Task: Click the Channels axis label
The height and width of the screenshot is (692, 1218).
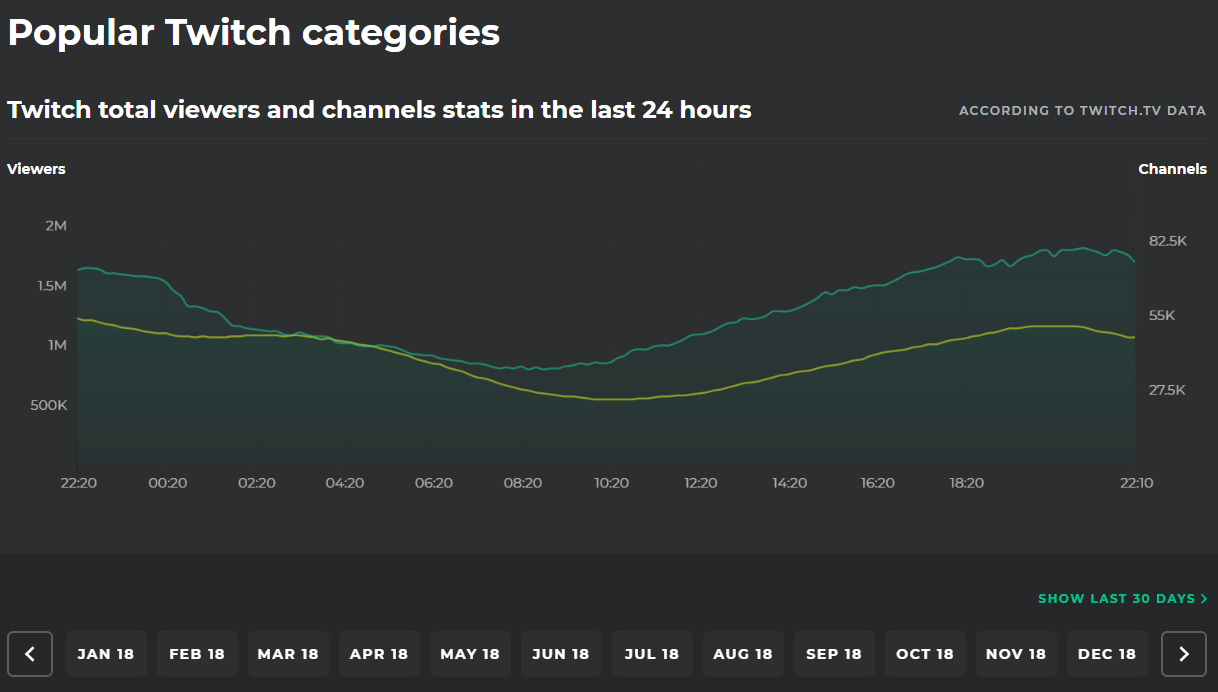Action: [x=1172, y=169]
